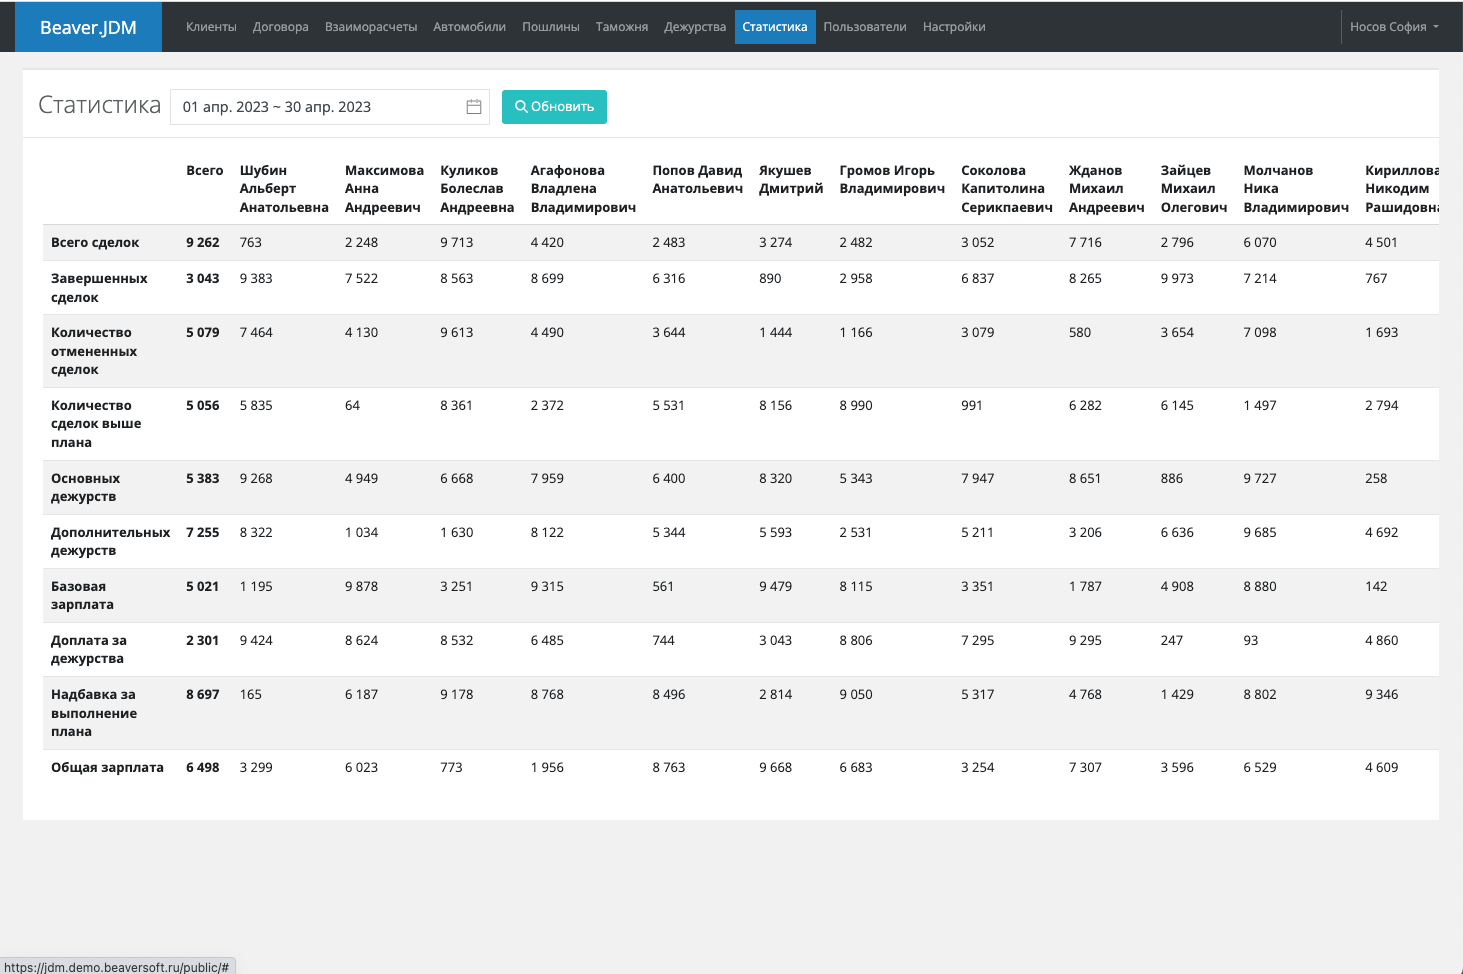Click the Всего column header
Viewport: 1463px width, 974px height.
pos(204,171)
